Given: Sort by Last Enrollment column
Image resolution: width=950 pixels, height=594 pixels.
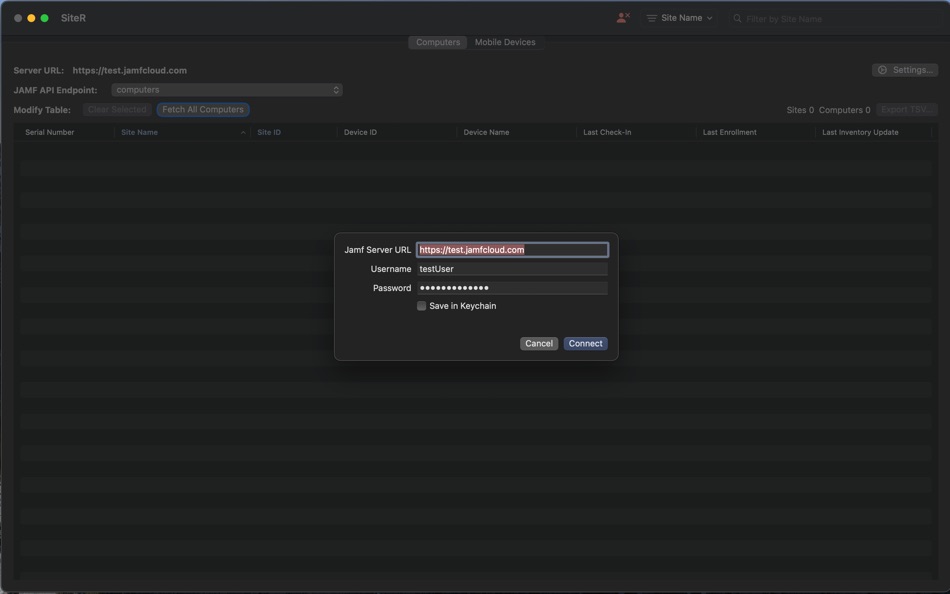Looking at the screenshot, I should coord(729,132).
